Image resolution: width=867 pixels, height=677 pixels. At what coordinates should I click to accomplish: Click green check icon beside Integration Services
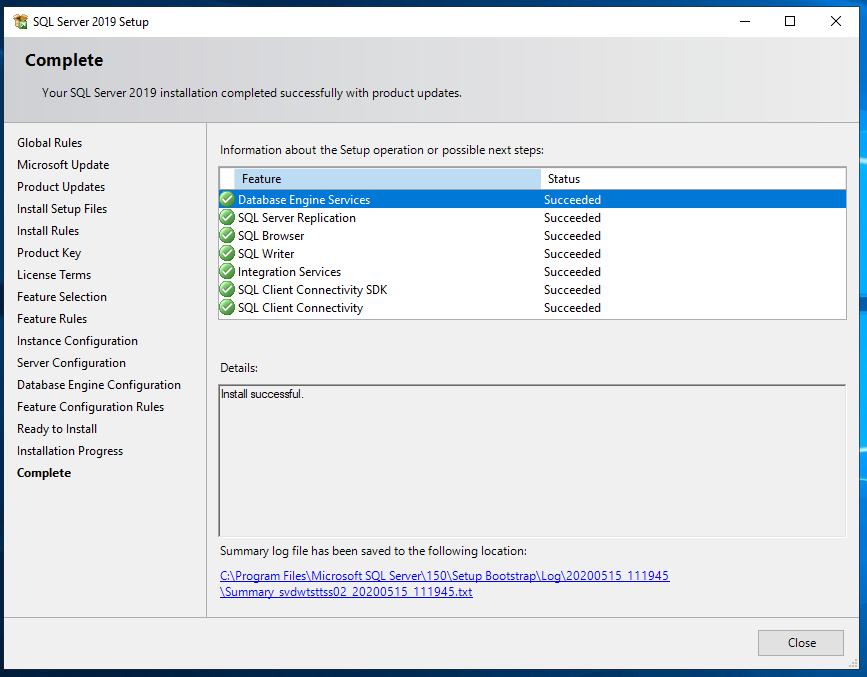227,272
